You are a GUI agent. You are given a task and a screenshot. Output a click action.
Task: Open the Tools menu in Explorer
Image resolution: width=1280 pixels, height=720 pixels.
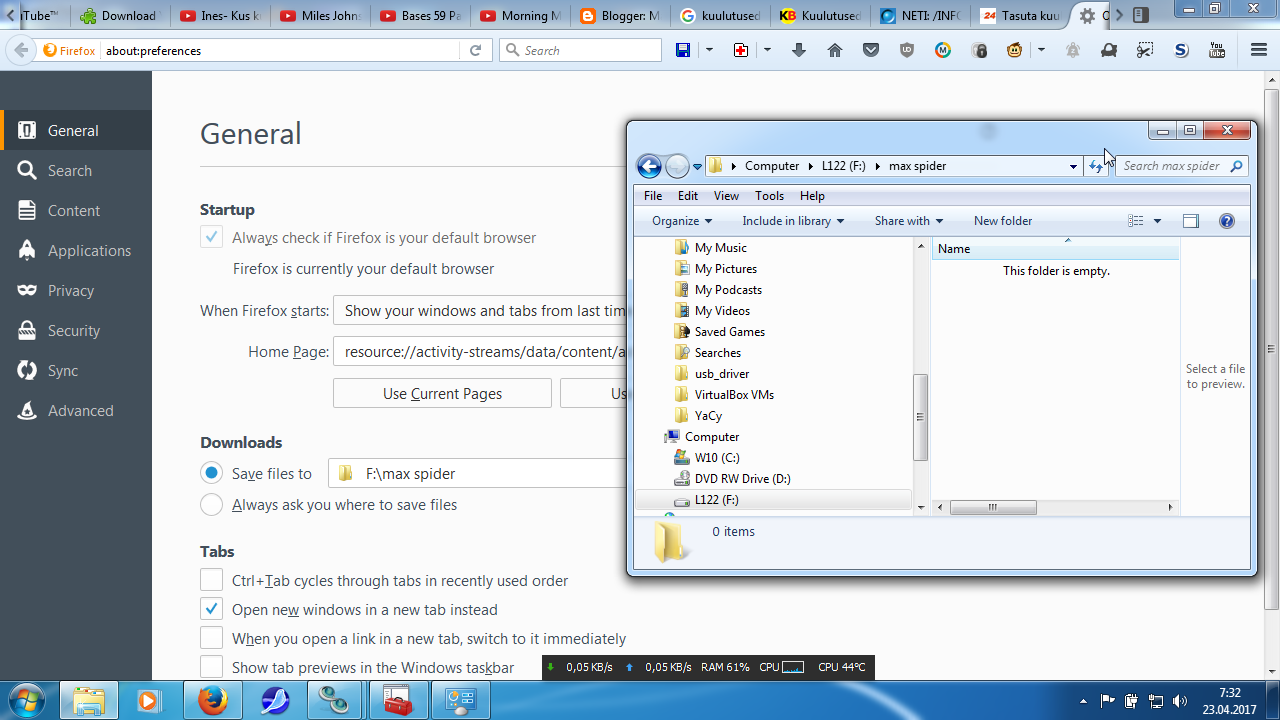pos(770,196)
